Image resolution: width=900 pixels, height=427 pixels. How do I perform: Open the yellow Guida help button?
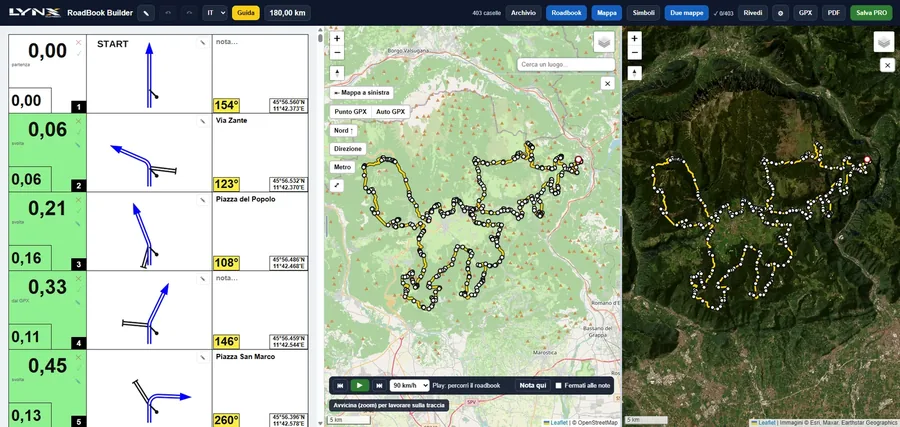(x=246, y=13)
